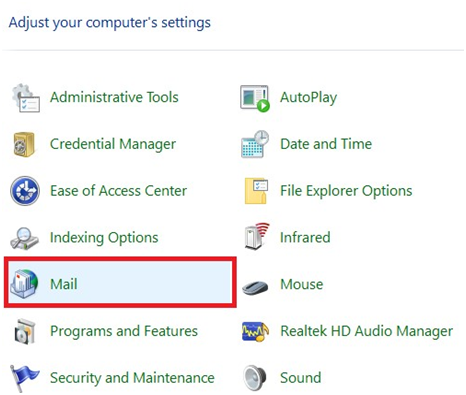Open the Administrative Tools link

(114, 97)
